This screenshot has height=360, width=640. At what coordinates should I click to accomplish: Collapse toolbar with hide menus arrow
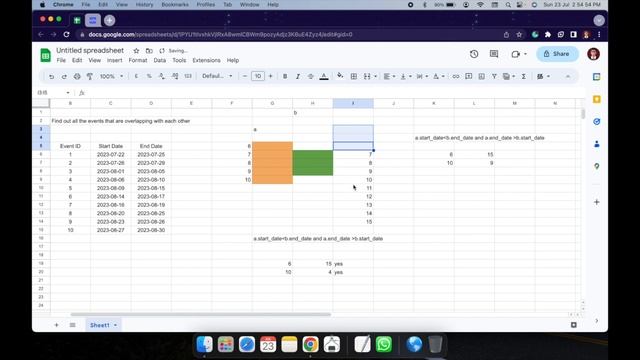click(568, 76)
